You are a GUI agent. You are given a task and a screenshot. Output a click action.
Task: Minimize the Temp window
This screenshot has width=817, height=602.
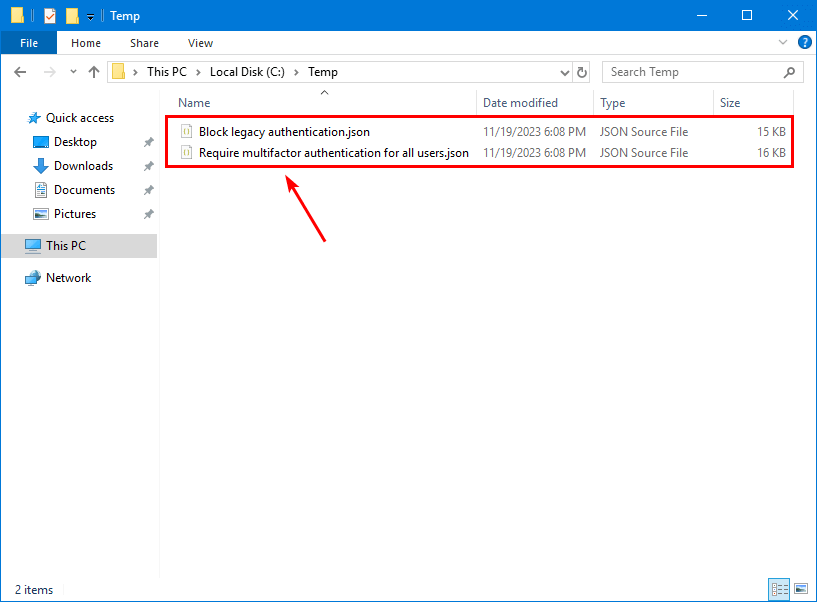pyautogui.click(x=702, y=16)
